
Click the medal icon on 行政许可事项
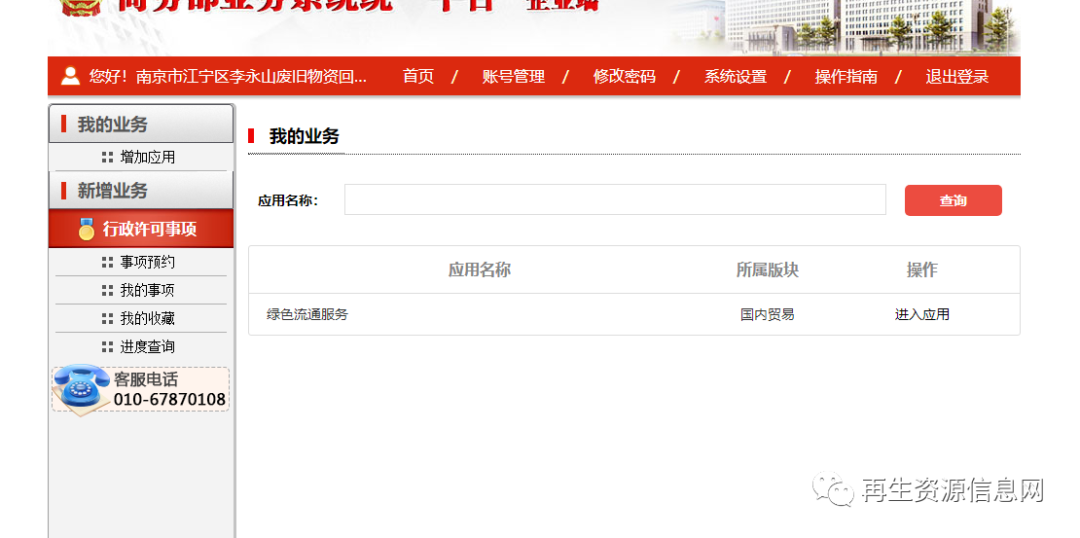click(87, 229)
